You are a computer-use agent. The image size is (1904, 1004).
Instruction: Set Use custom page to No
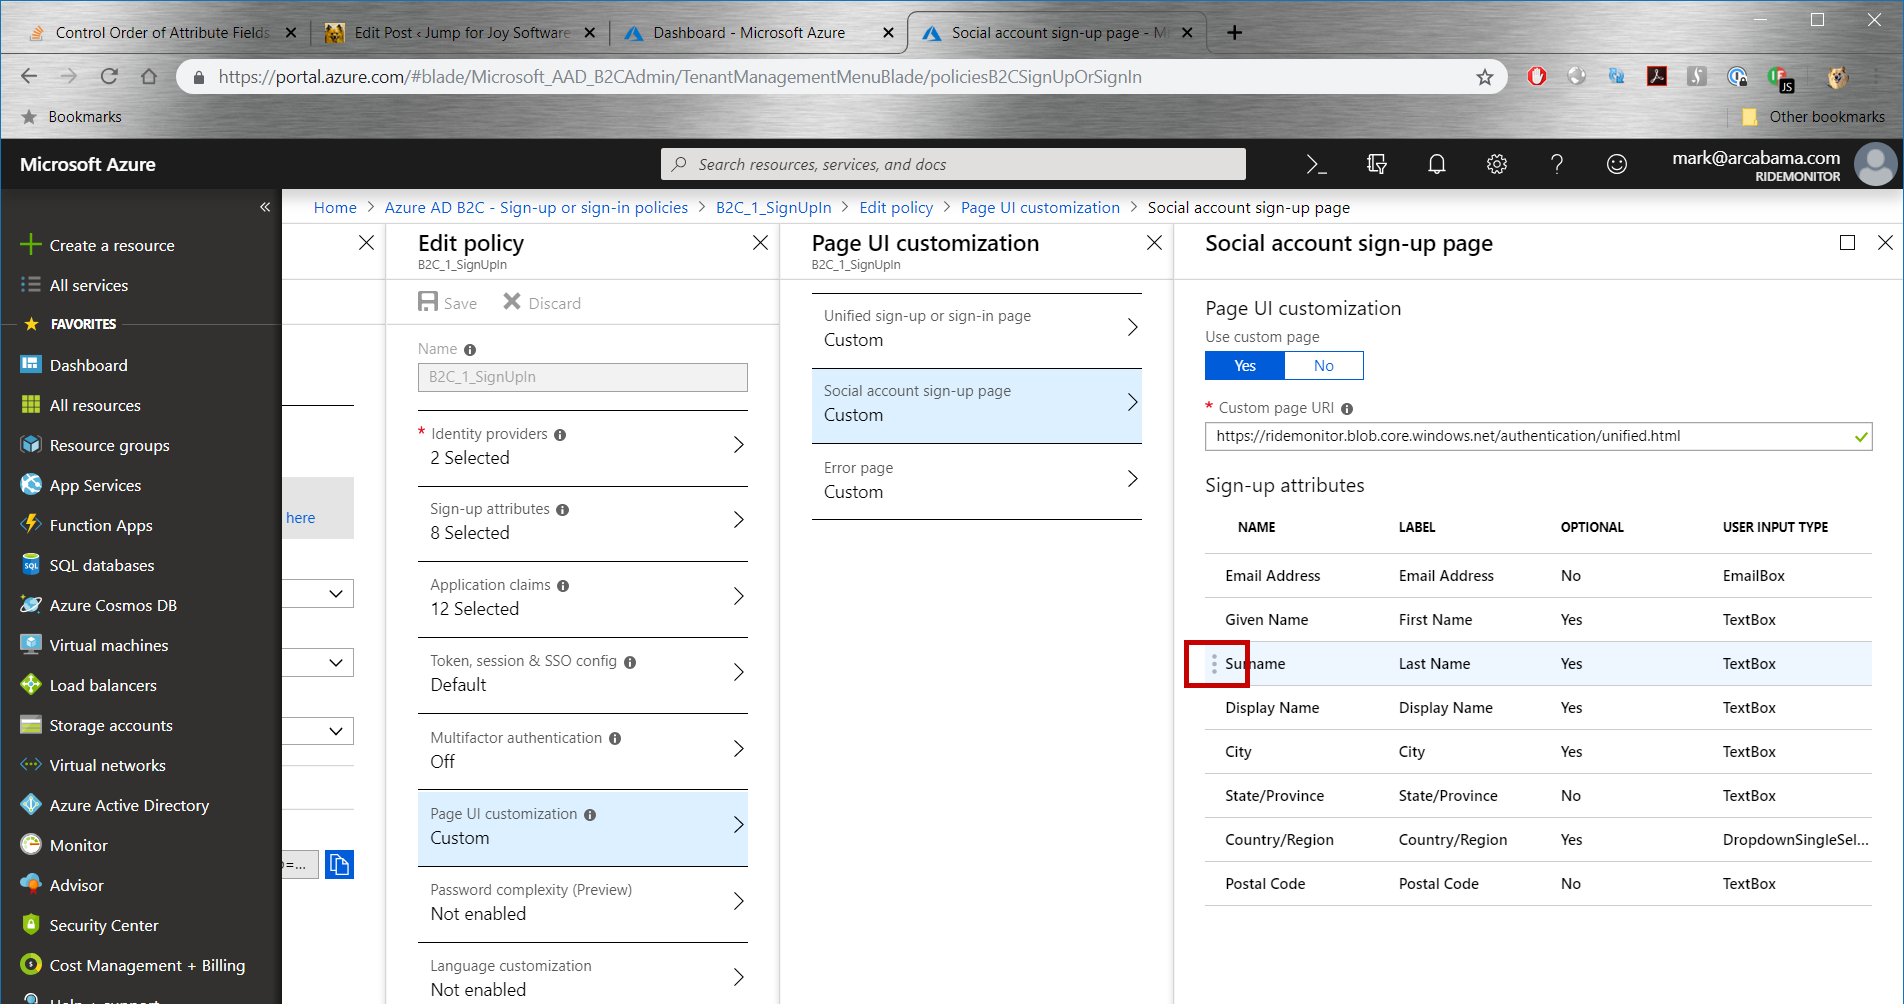[1324, 366]
